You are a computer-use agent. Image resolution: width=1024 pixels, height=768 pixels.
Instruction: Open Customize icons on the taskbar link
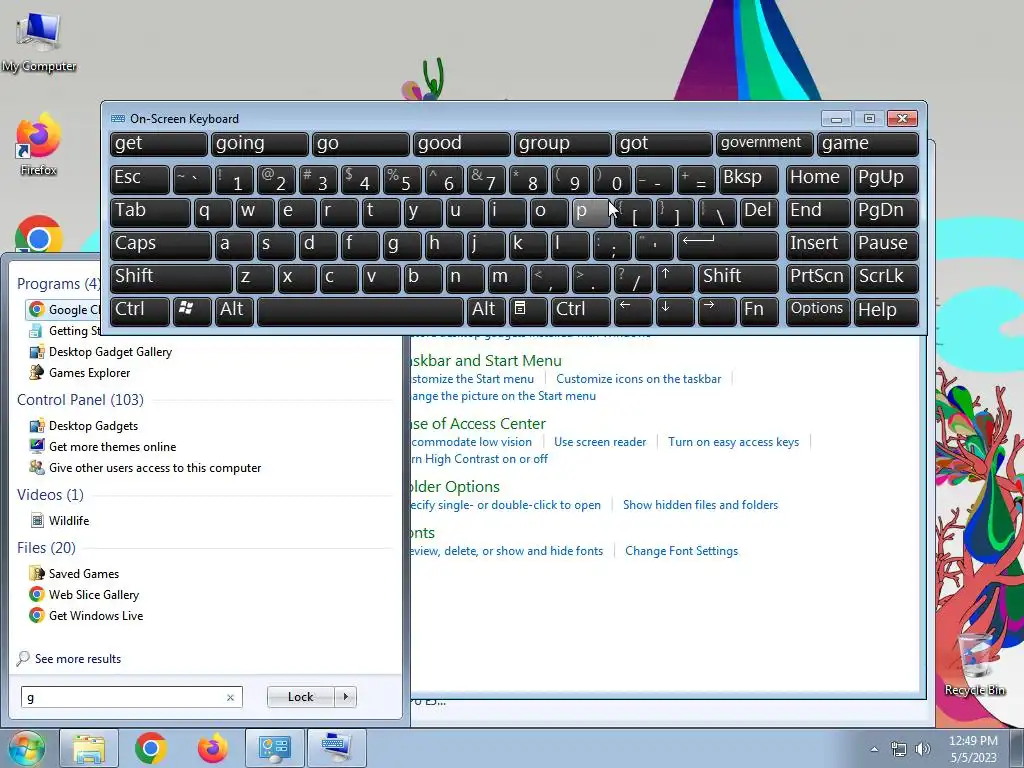[x=639, y=379]
